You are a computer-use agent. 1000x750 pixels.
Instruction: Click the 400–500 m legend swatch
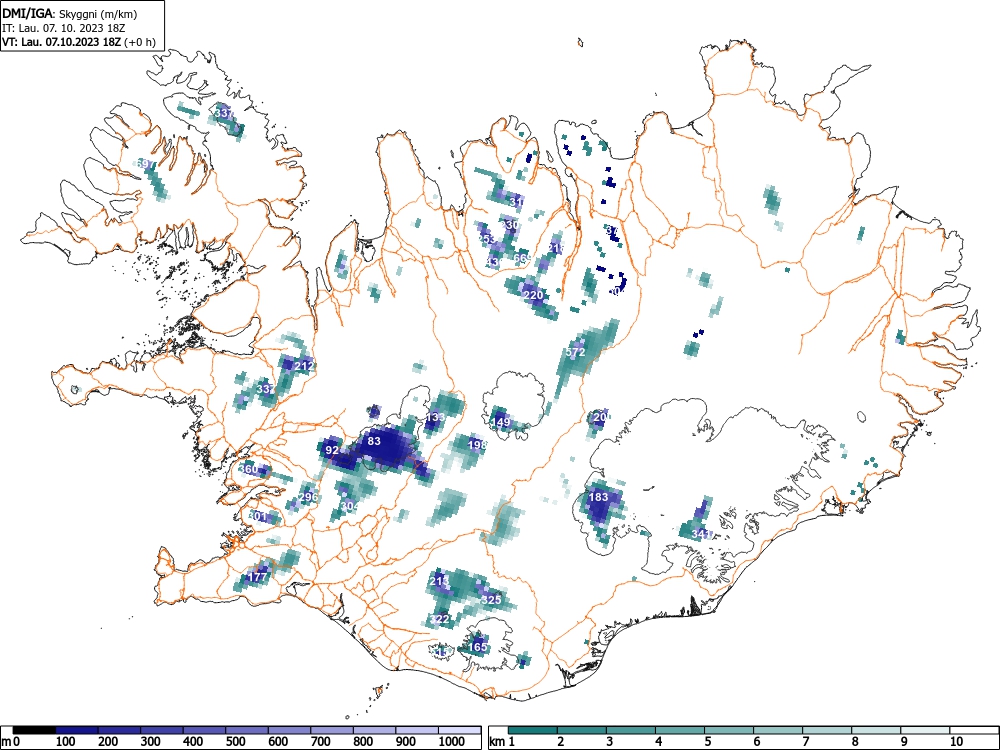205,730
